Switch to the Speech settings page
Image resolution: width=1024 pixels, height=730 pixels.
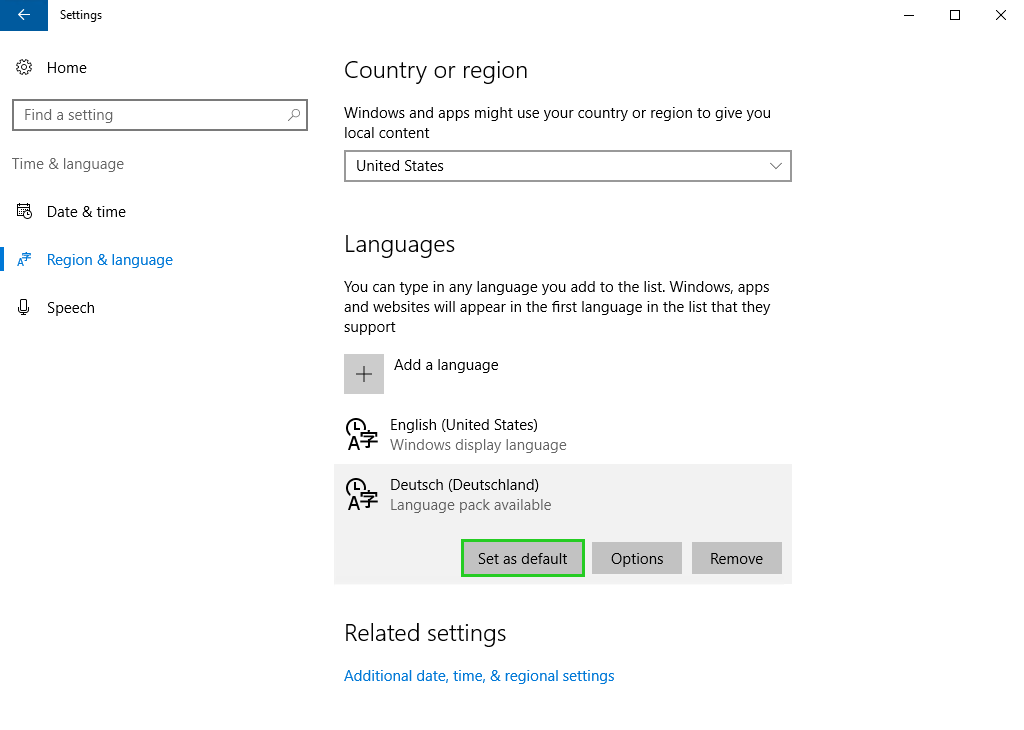tap(71, 307)
